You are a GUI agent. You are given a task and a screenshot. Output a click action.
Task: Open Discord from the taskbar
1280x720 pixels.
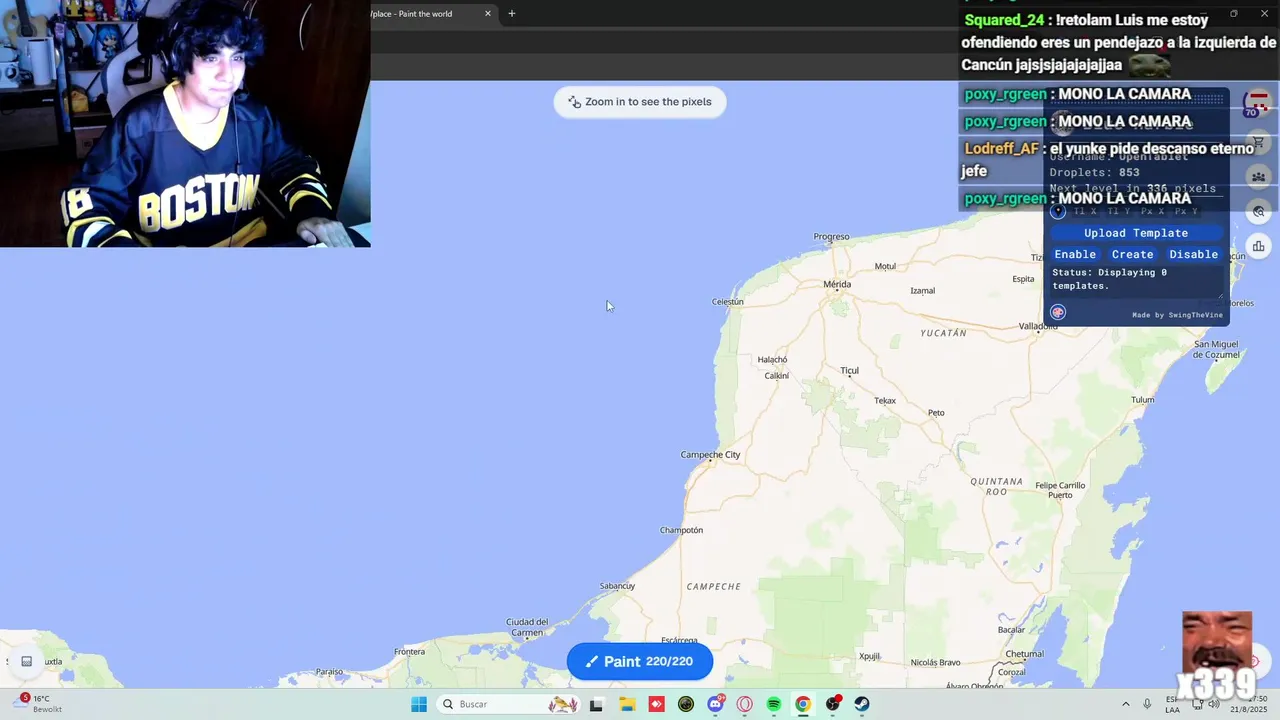(x=715, y=704)
